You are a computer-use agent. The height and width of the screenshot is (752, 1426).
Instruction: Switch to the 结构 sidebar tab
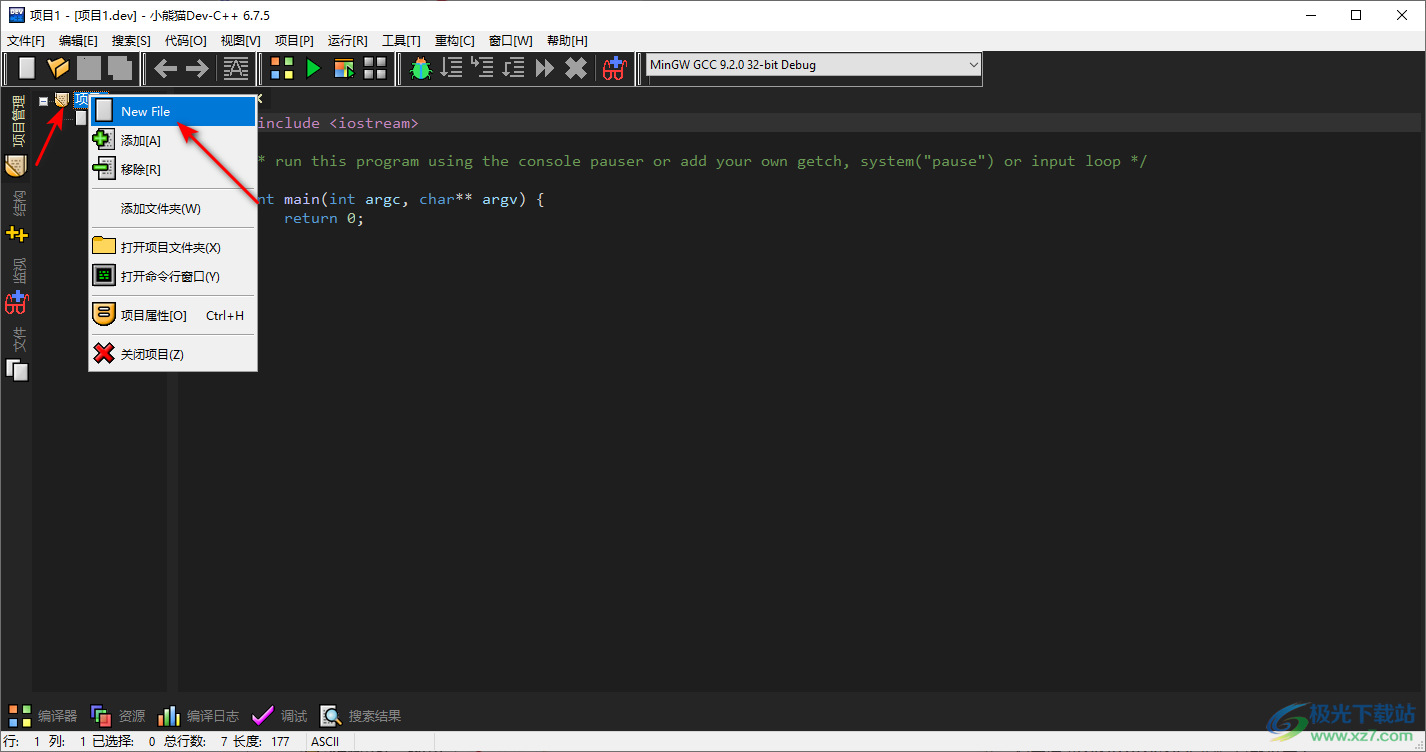(17, 215)
